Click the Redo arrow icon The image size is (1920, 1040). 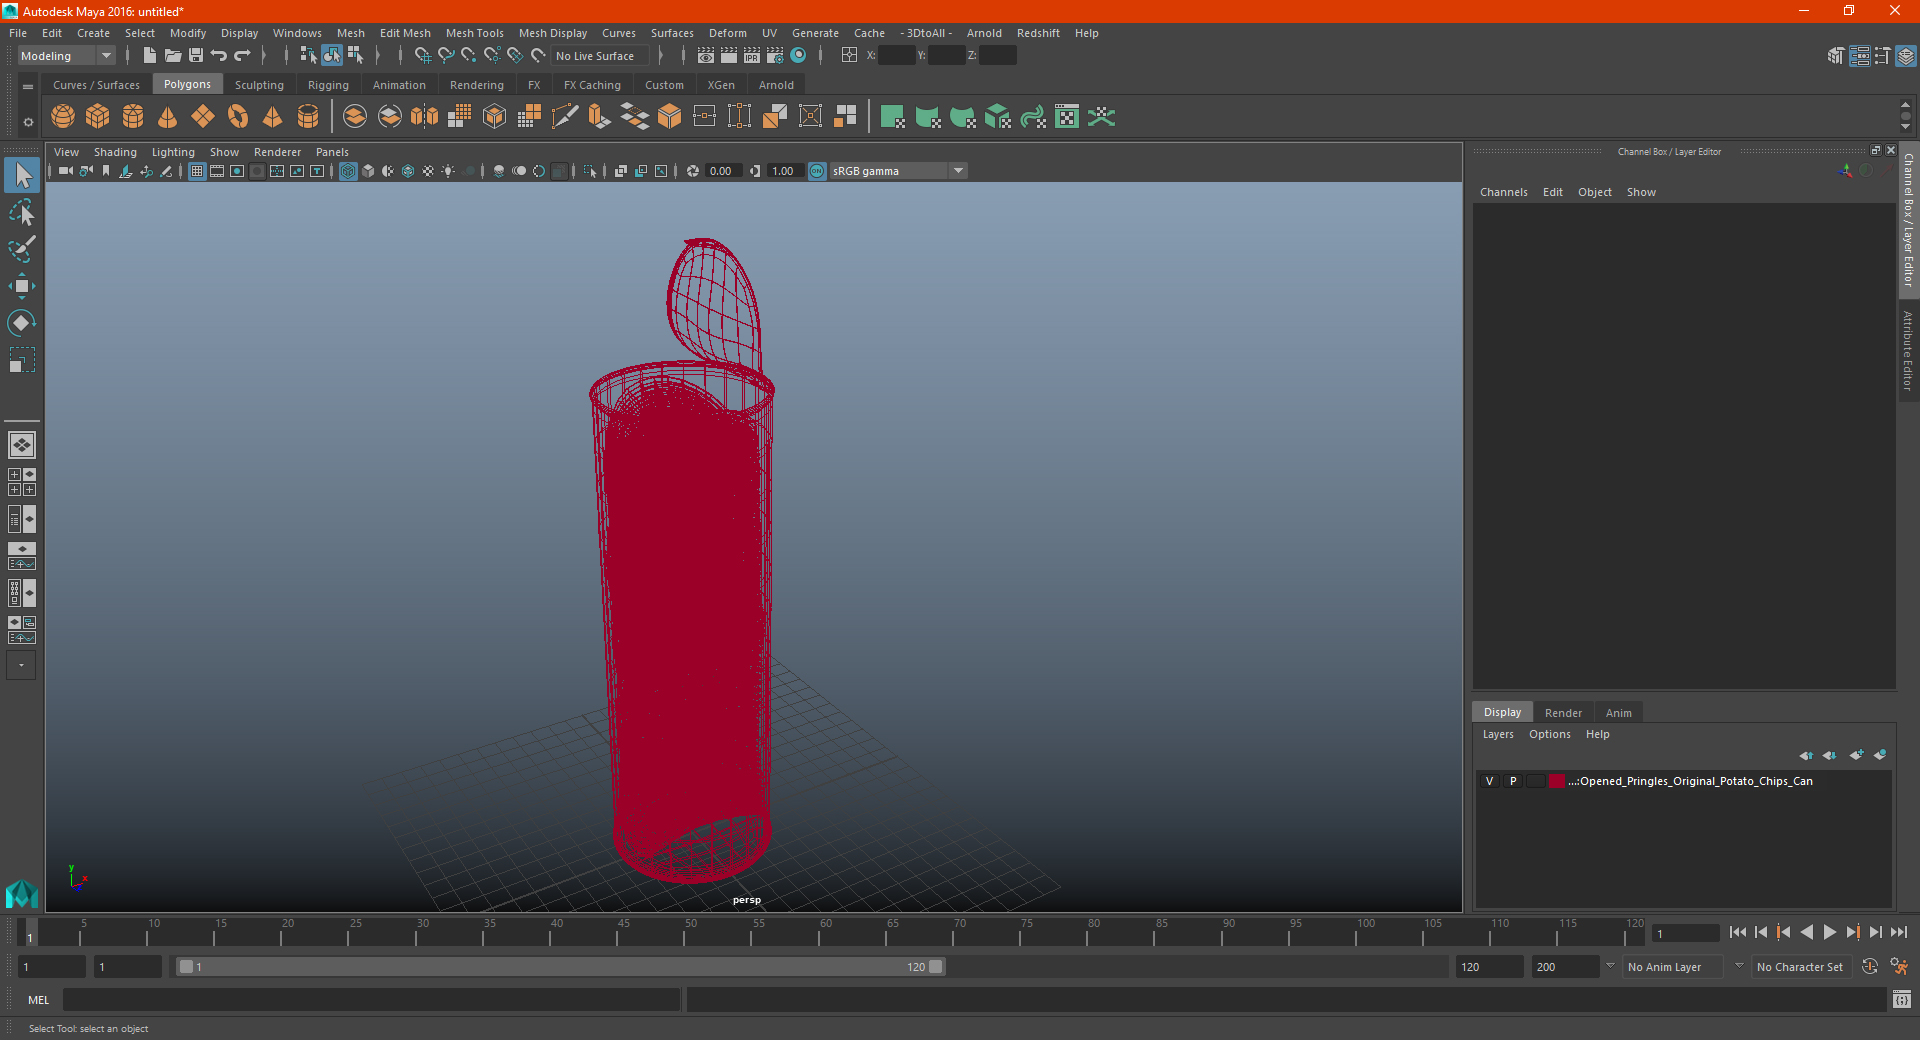click(242, 56)
